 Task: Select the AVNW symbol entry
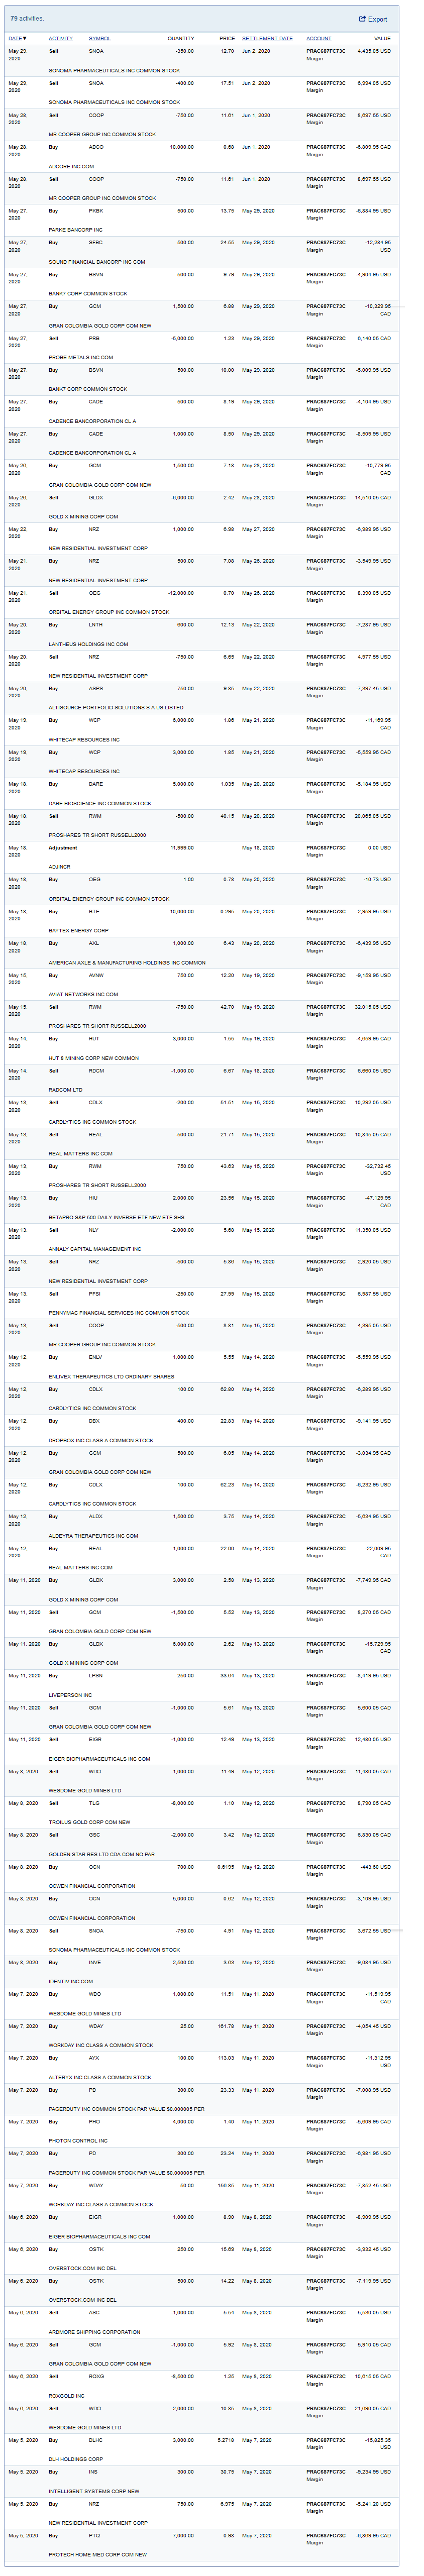pyautogui.click(x=96, y=975)
